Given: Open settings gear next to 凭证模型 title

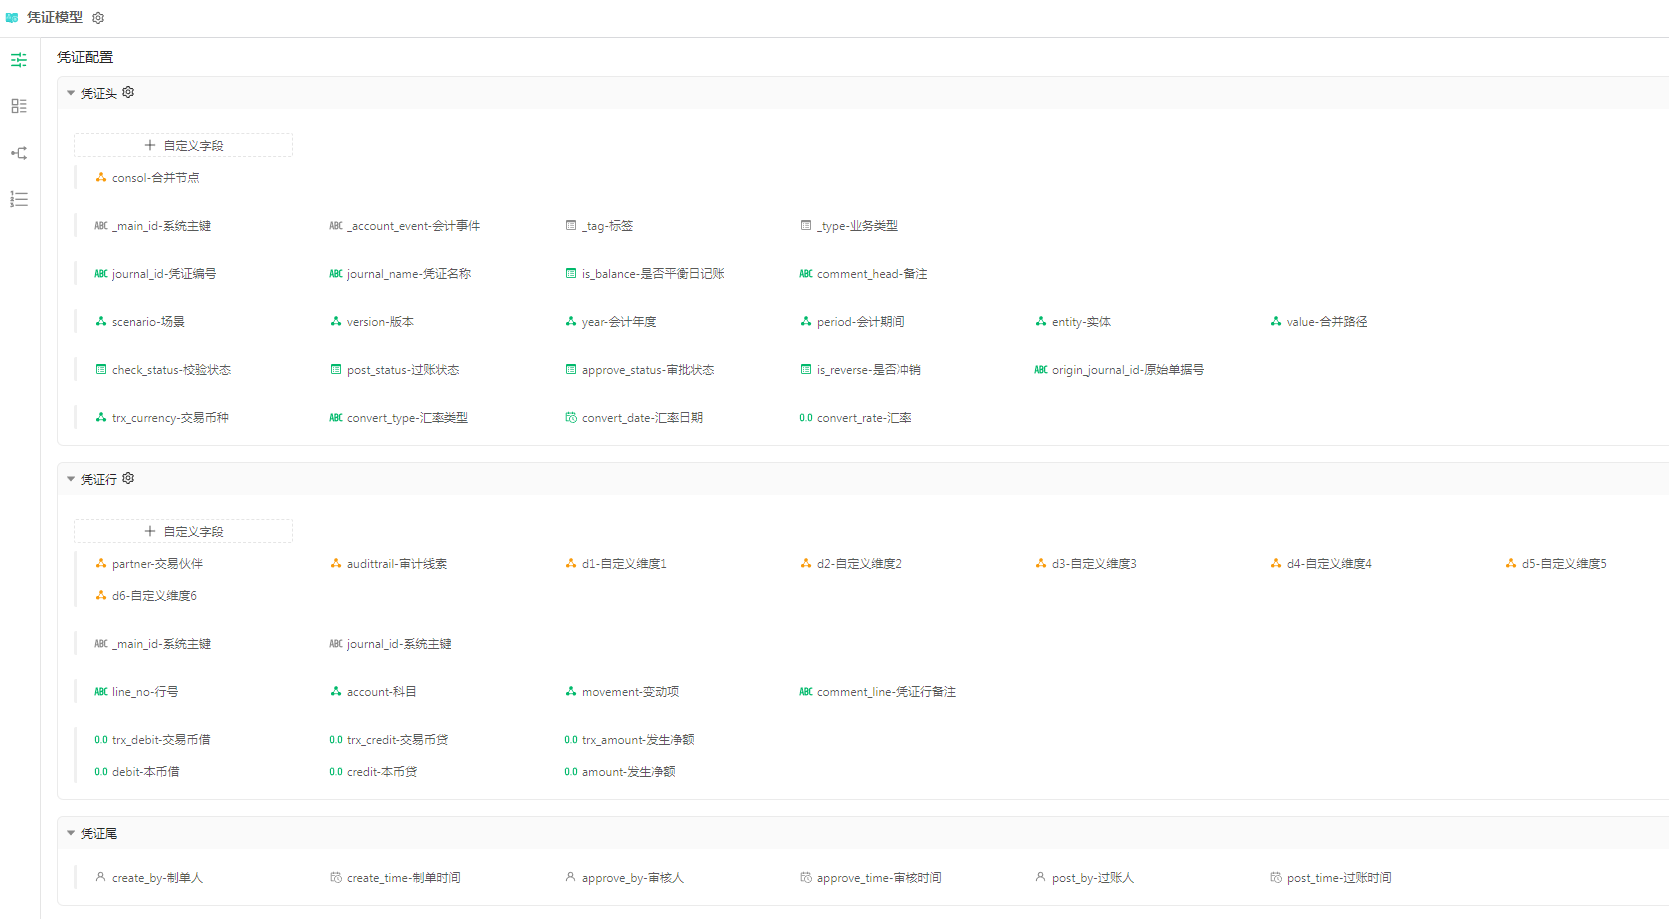Looking at the screenshot, I should click(98, 18).
